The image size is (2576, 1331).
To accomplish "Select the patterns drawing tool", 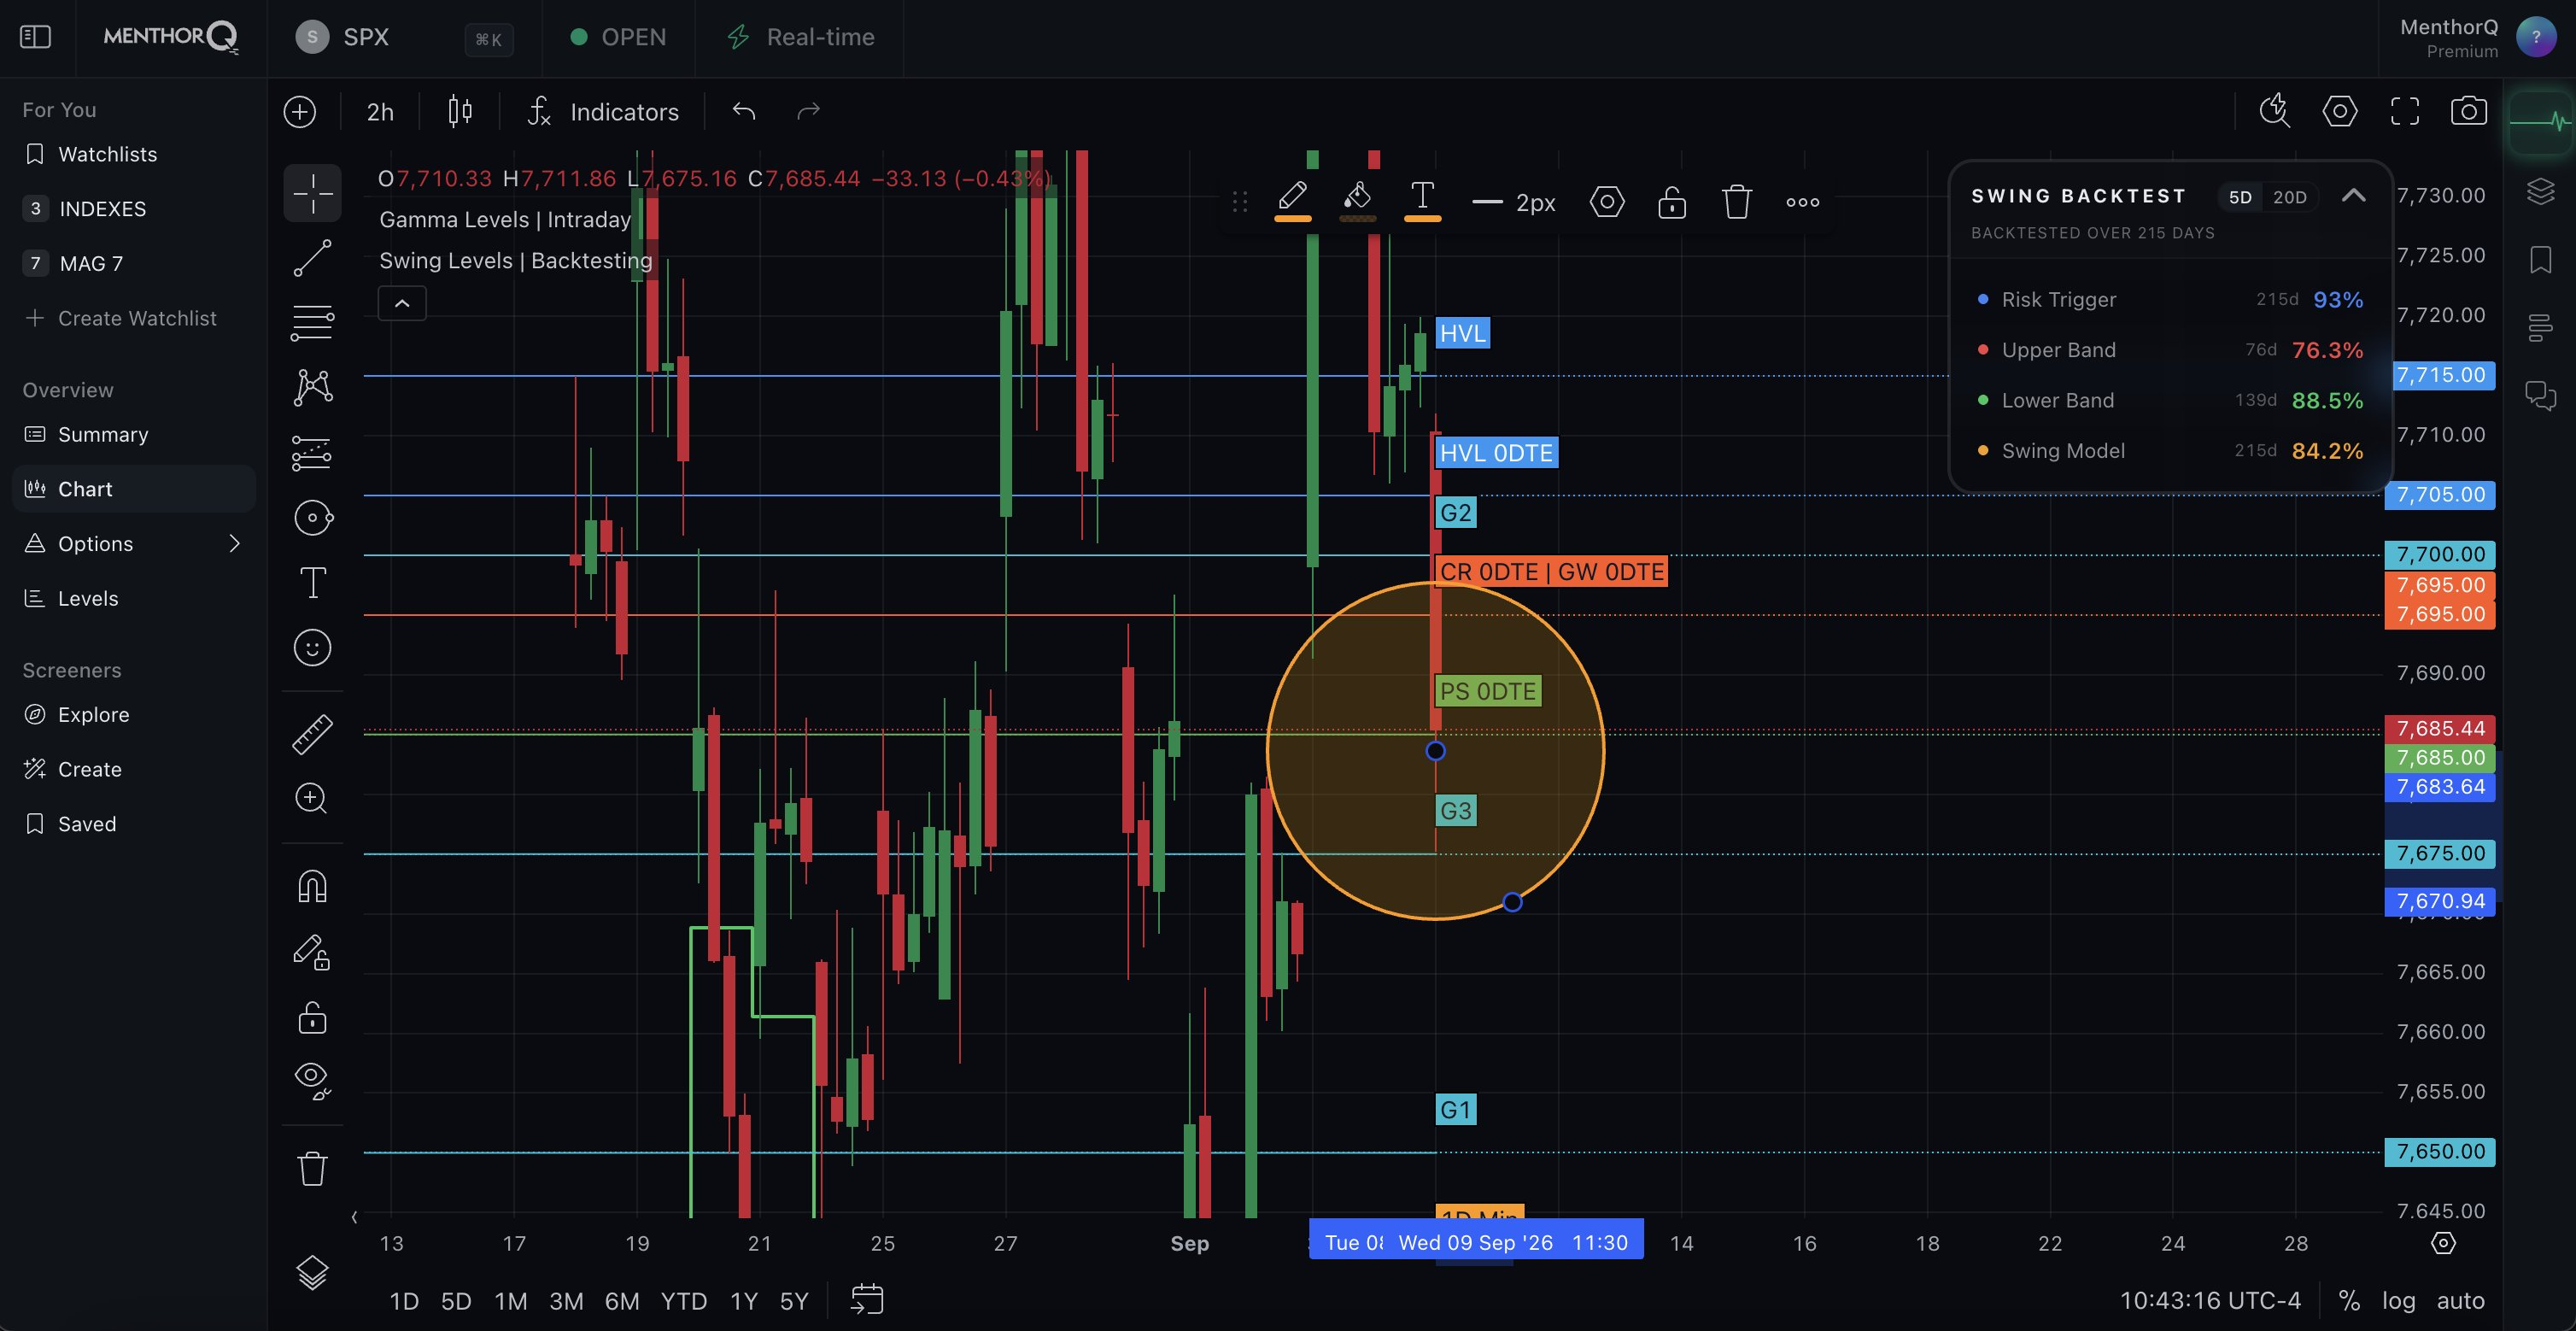I will (x=312, y=387).
